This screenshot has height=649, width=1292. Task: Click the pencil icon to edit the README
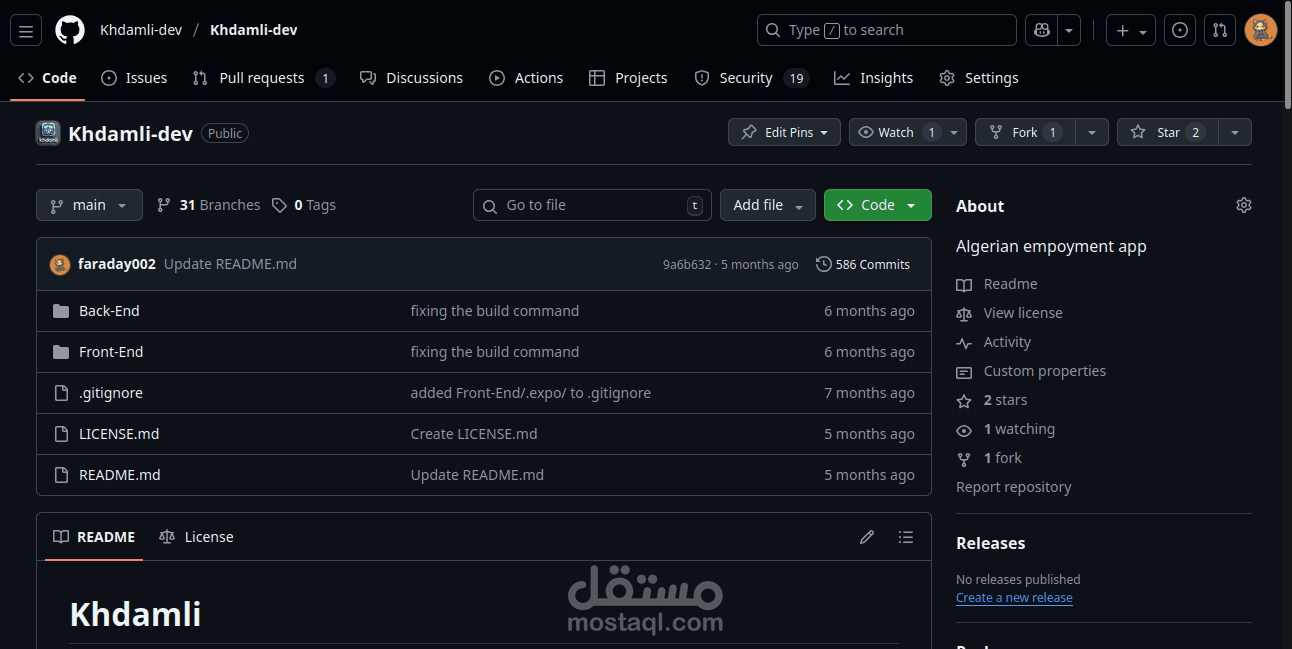[867, 537]
